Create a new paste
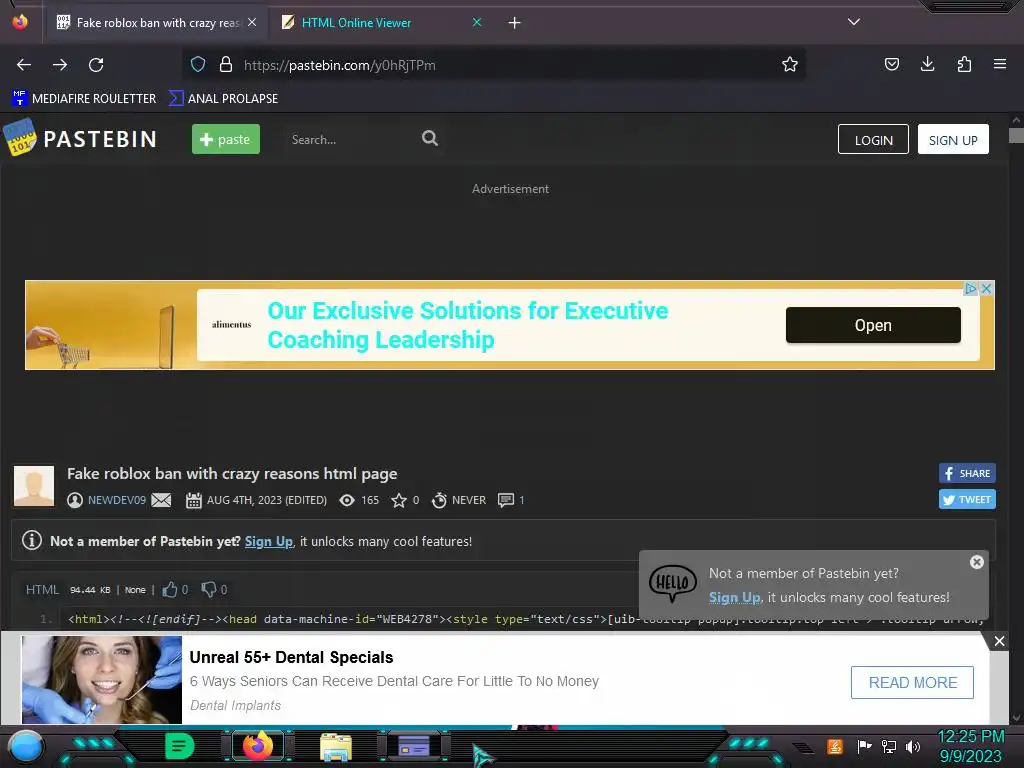 coord(225,139)
